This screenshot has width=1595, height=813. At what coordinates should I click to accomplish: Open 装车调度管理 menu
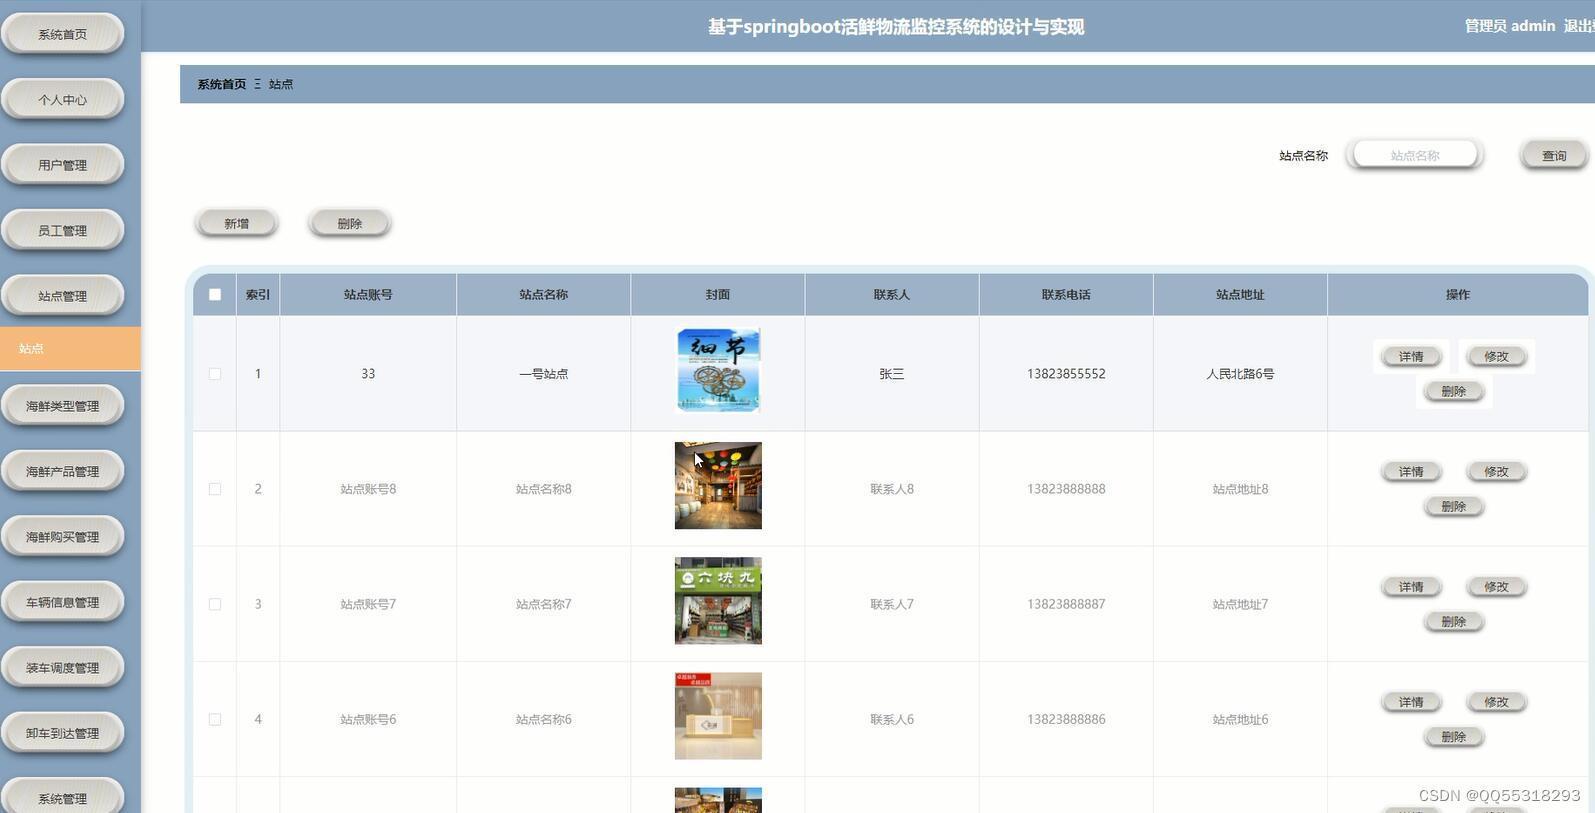pyautogui.click(x=62, y=668)
